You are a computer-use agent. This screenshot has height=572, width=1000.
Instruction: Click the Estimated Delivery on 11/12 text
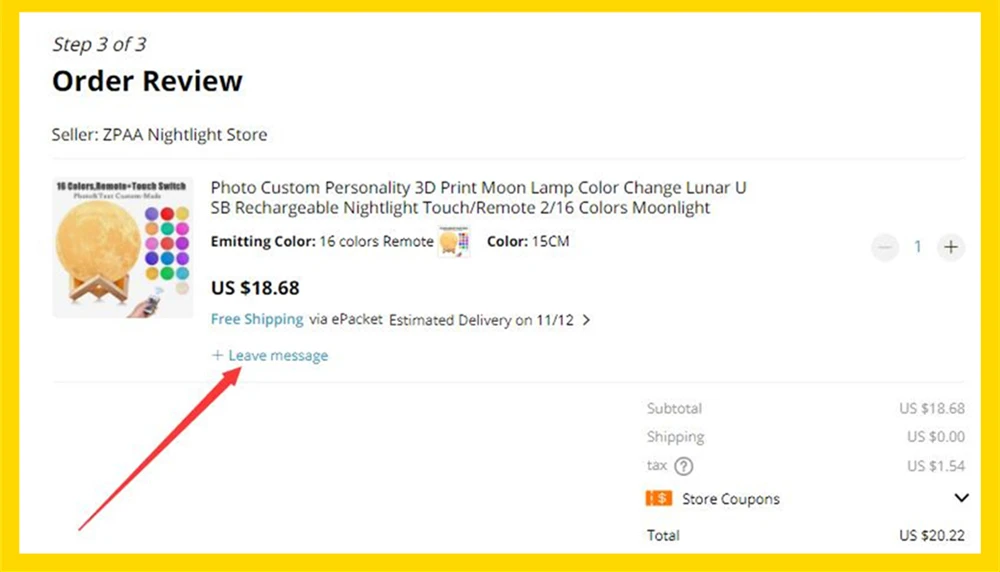tap(482, 320)
